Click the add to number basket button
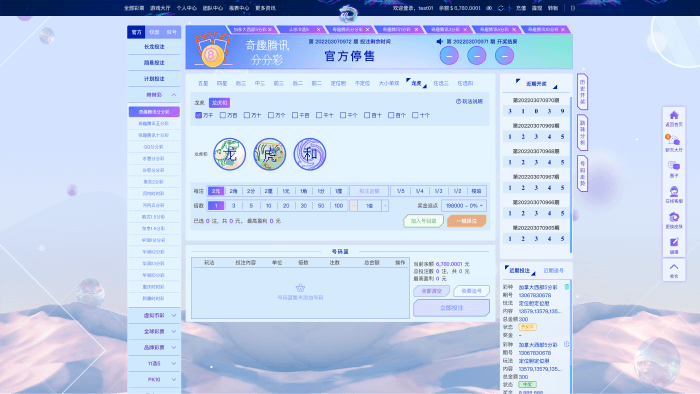700x394 pixels. tap(423, 221)
